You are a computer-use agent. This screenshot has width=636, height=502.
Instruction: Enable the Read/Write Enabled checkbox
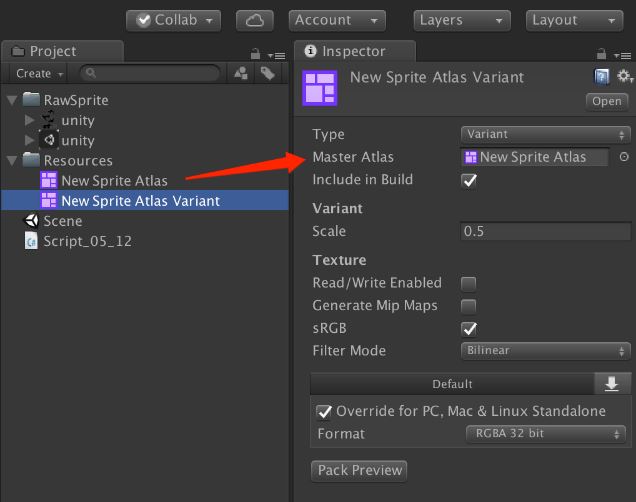[468, 283]
